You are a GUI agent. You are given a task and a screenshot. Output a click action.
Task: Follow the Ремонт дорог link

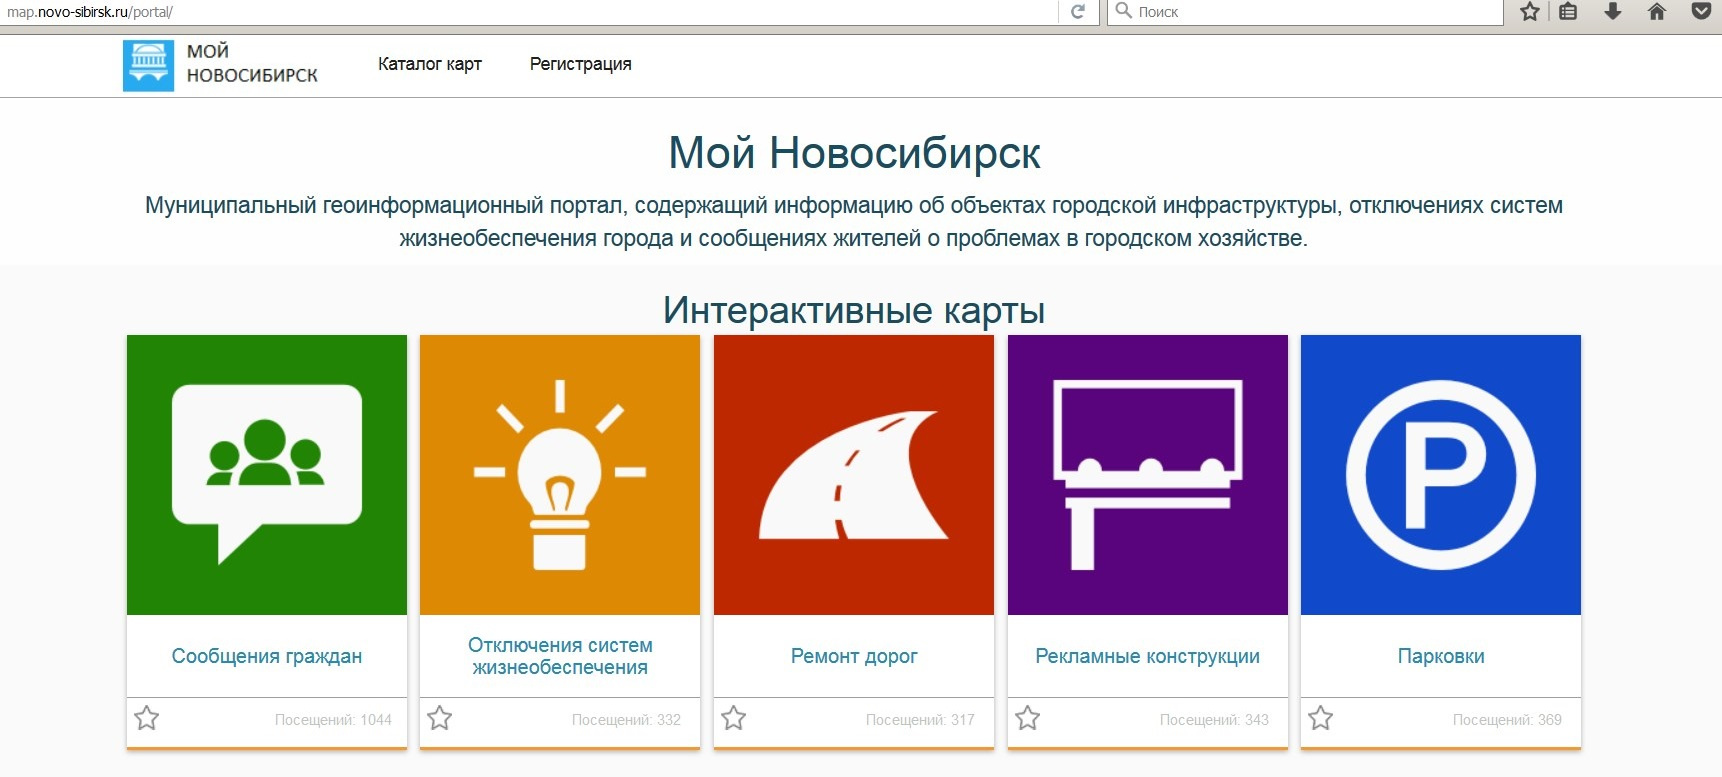tap(854, 656)
